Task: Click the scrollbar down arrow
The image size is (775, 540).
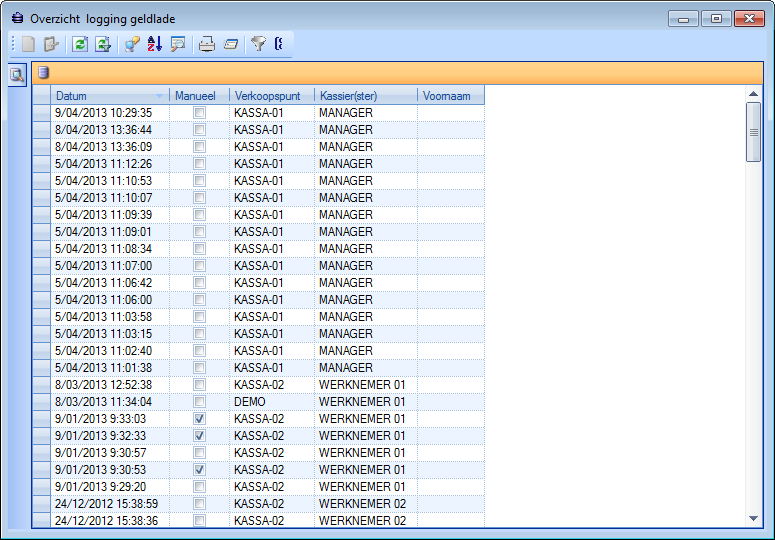Action: click(754, 518)
